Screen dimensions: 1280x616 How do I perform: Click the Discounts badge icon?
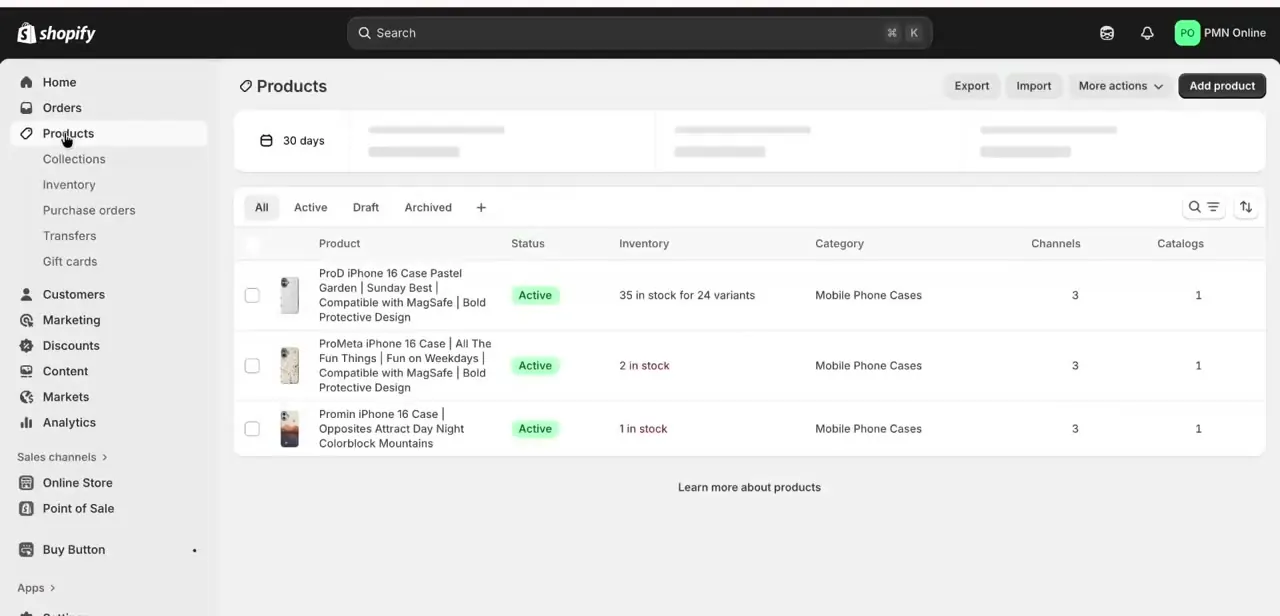click(x=27, y=346)
